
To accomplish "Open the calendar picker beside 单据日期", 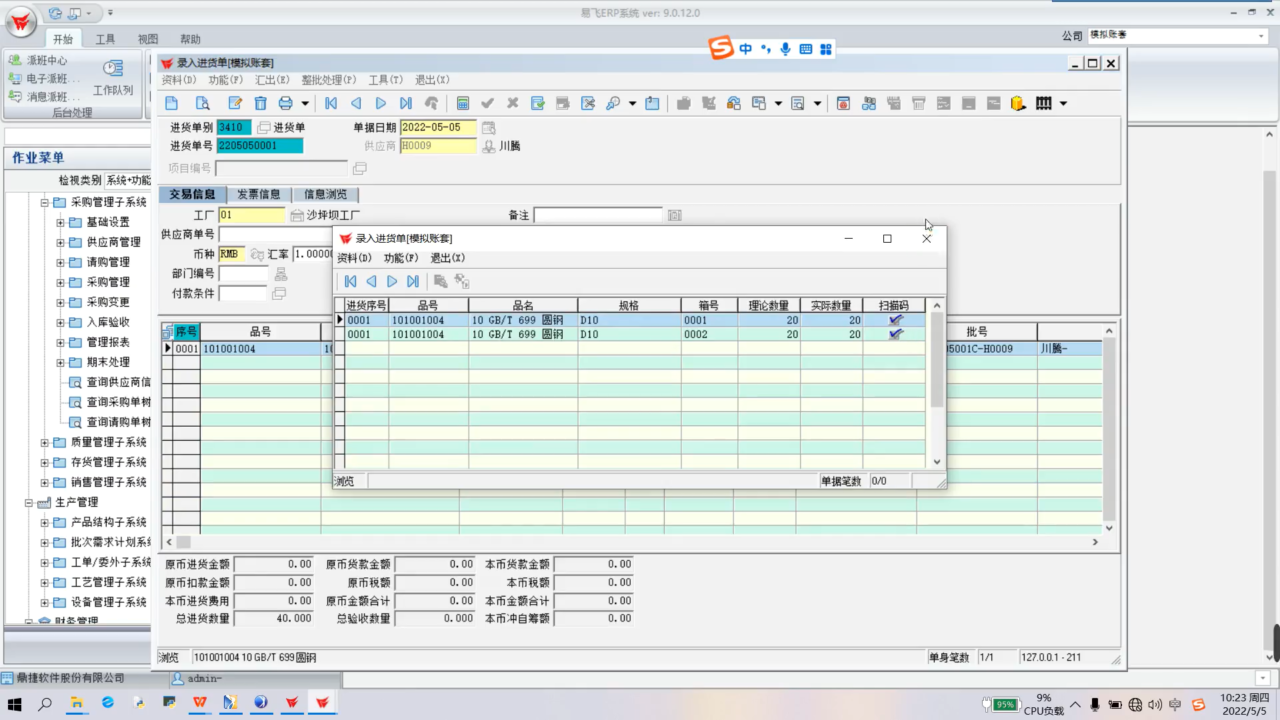I will coord(488,127).
